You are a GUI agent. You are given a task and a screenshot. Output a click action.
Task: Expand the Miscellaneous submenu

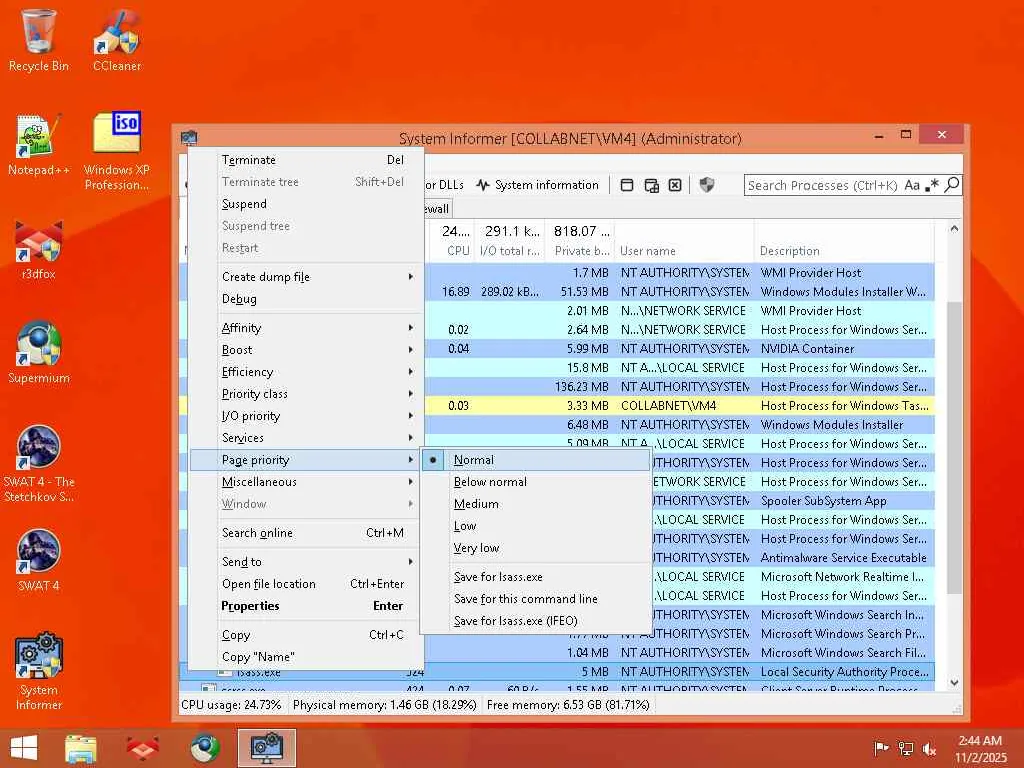tap(306, 482)
